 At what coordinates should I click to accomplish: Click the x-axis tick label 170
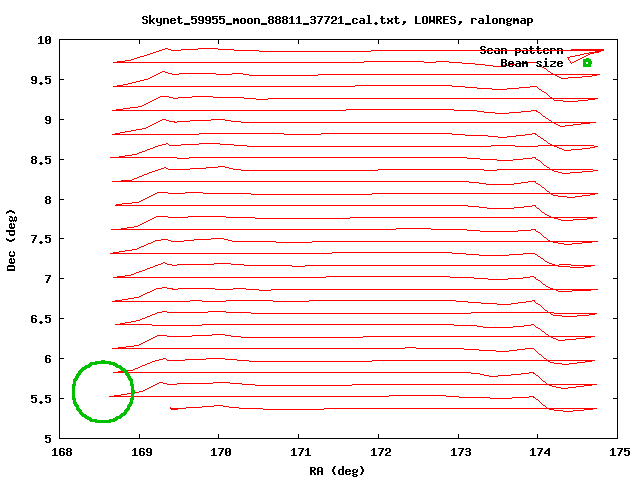point(221,452)
